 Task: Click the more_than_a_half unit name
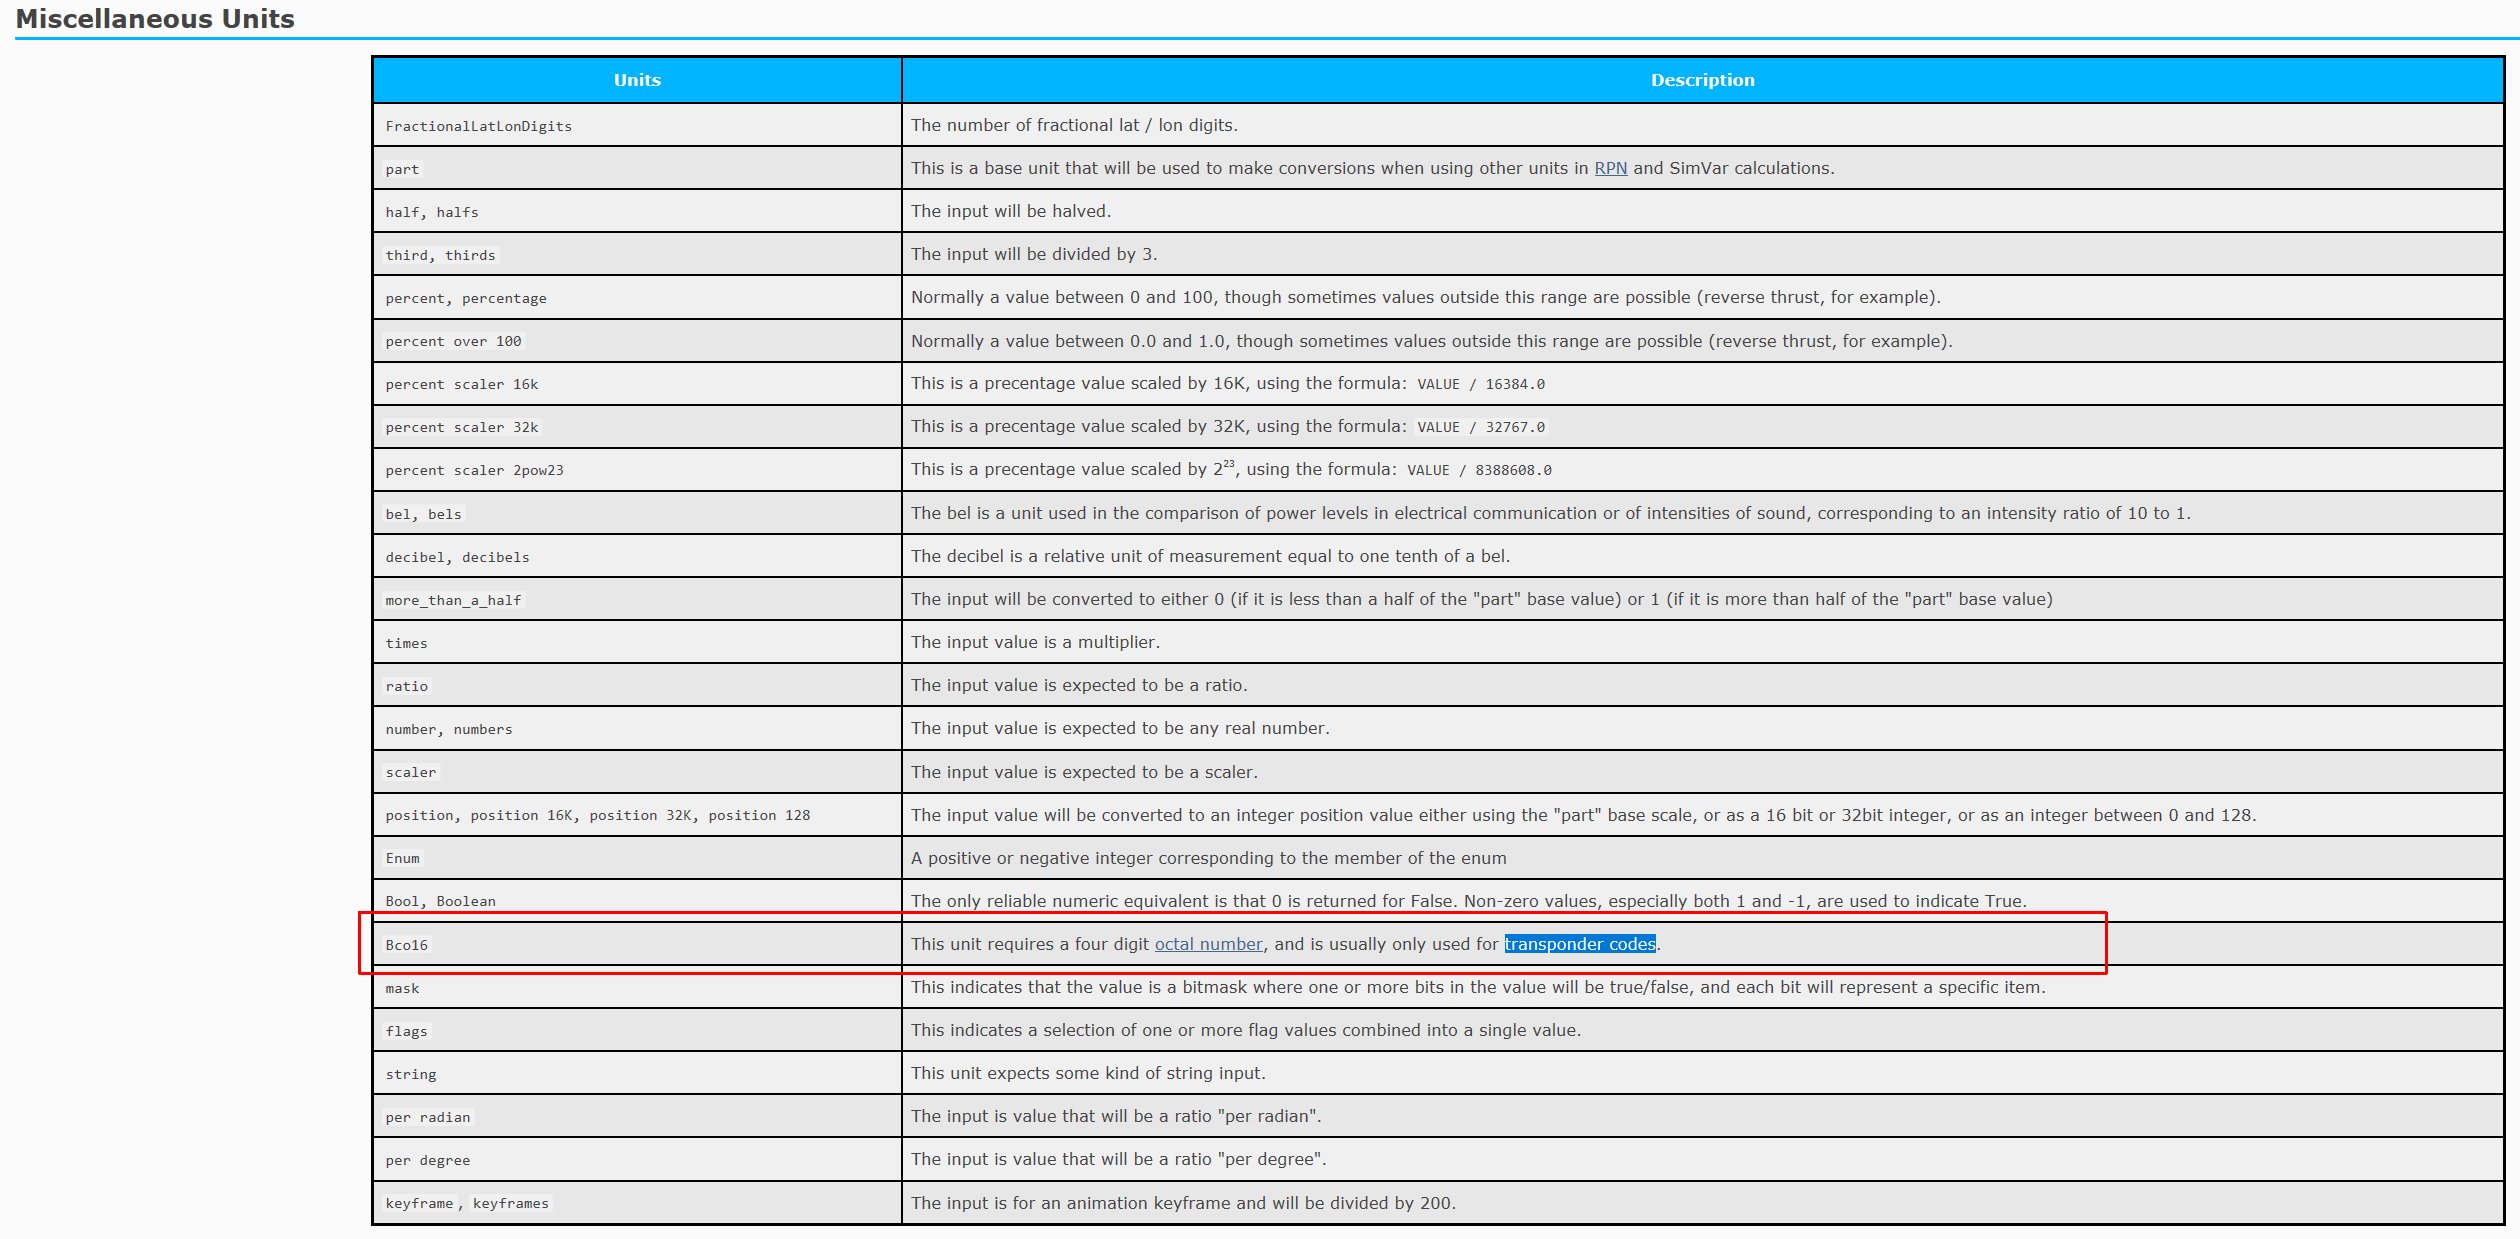point(453,600)
